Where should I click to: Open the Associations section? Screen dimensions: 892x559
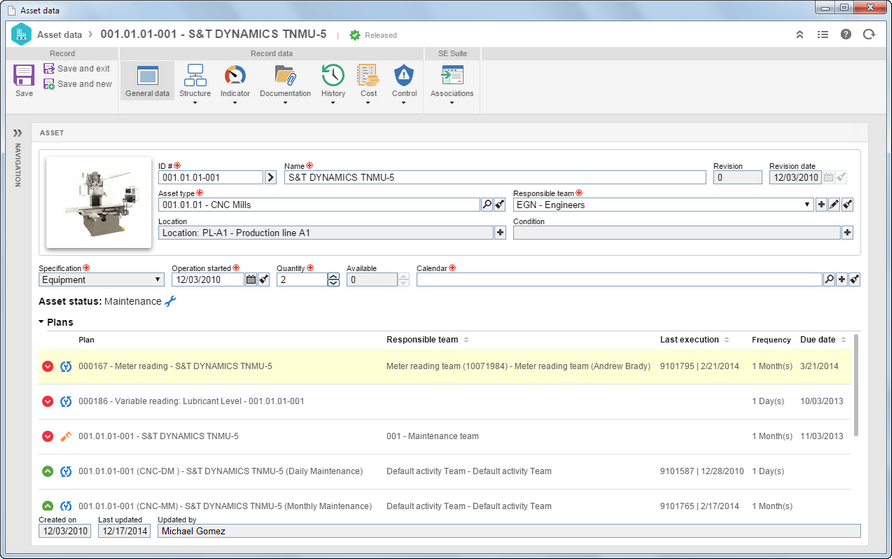pyautogui.click(x=452, y=80)
